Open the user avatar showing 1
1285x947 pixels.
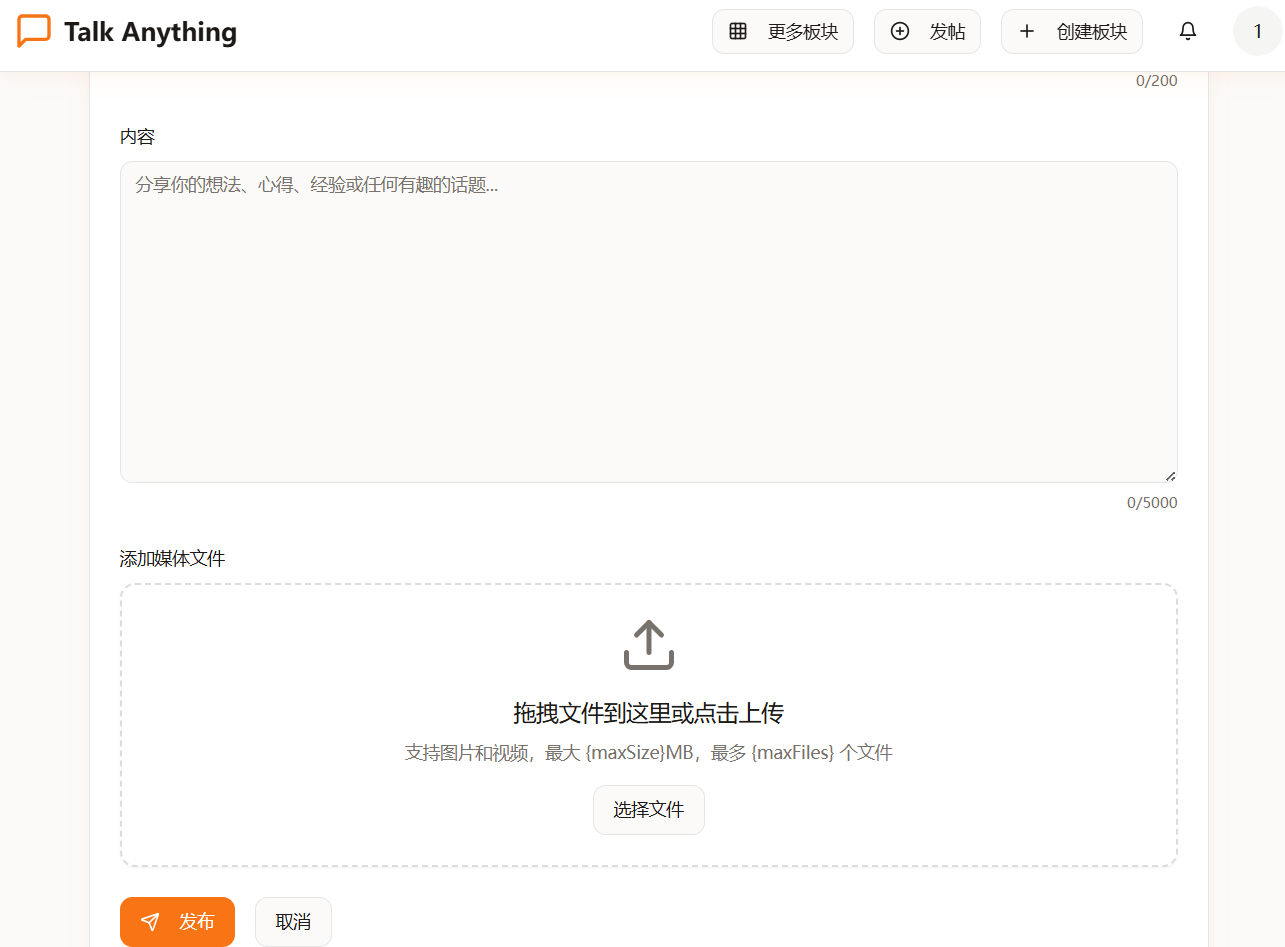click(1257, 31)
